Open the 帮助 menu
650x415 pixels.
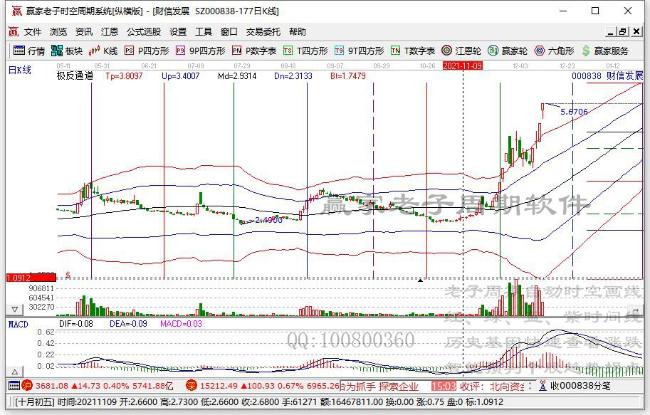(x=297, y=32)
